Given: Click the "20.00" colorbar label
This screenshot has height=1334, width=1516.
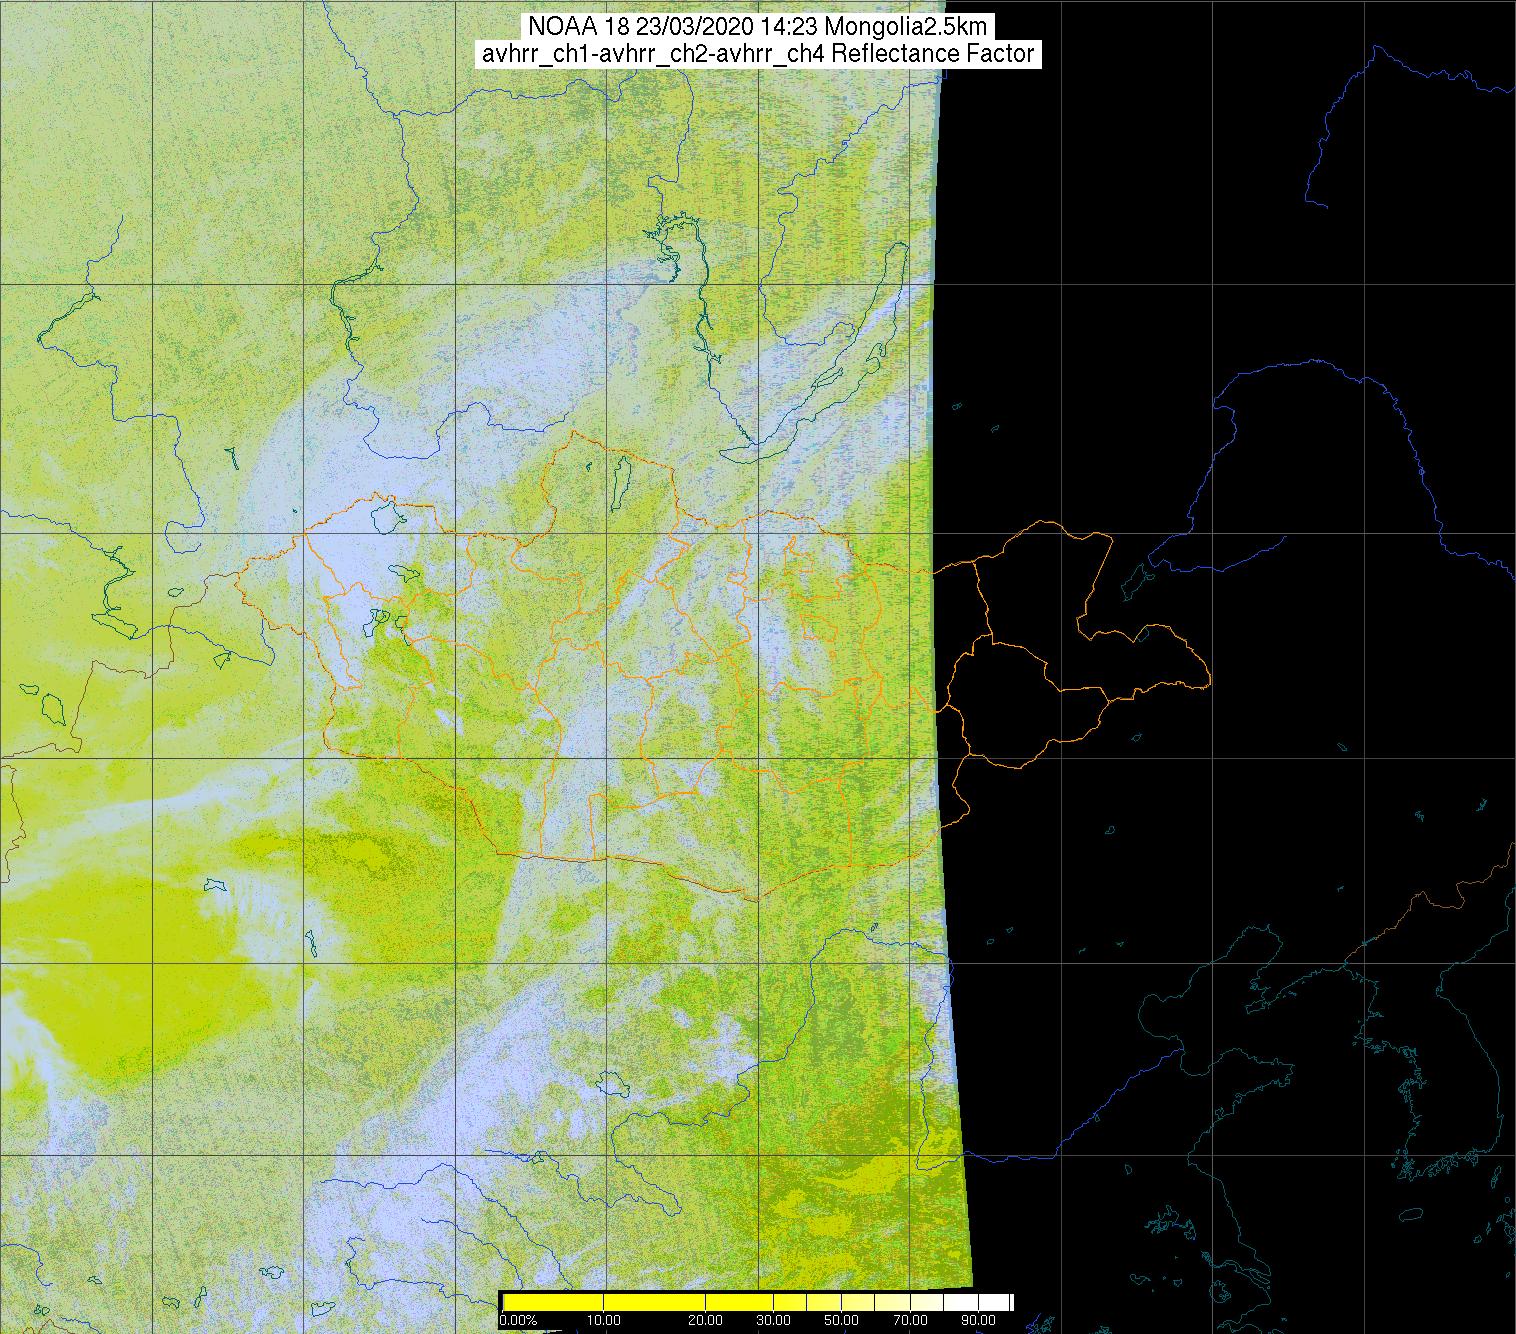Looking at the screenshot, I should (x=705, y=1320).
